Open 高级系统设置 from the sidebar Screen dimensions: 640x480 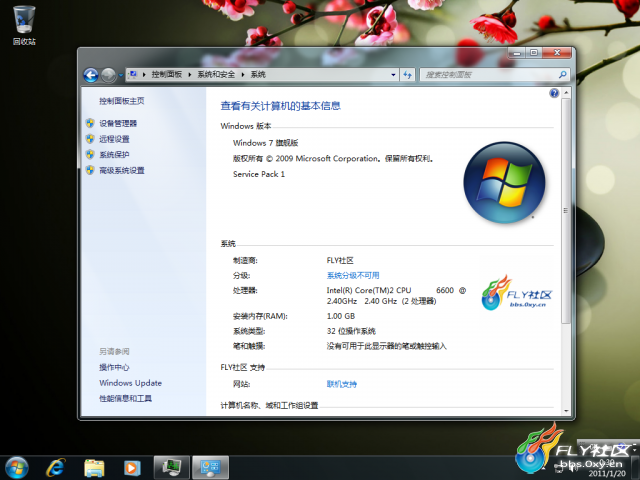coord(122,170)
